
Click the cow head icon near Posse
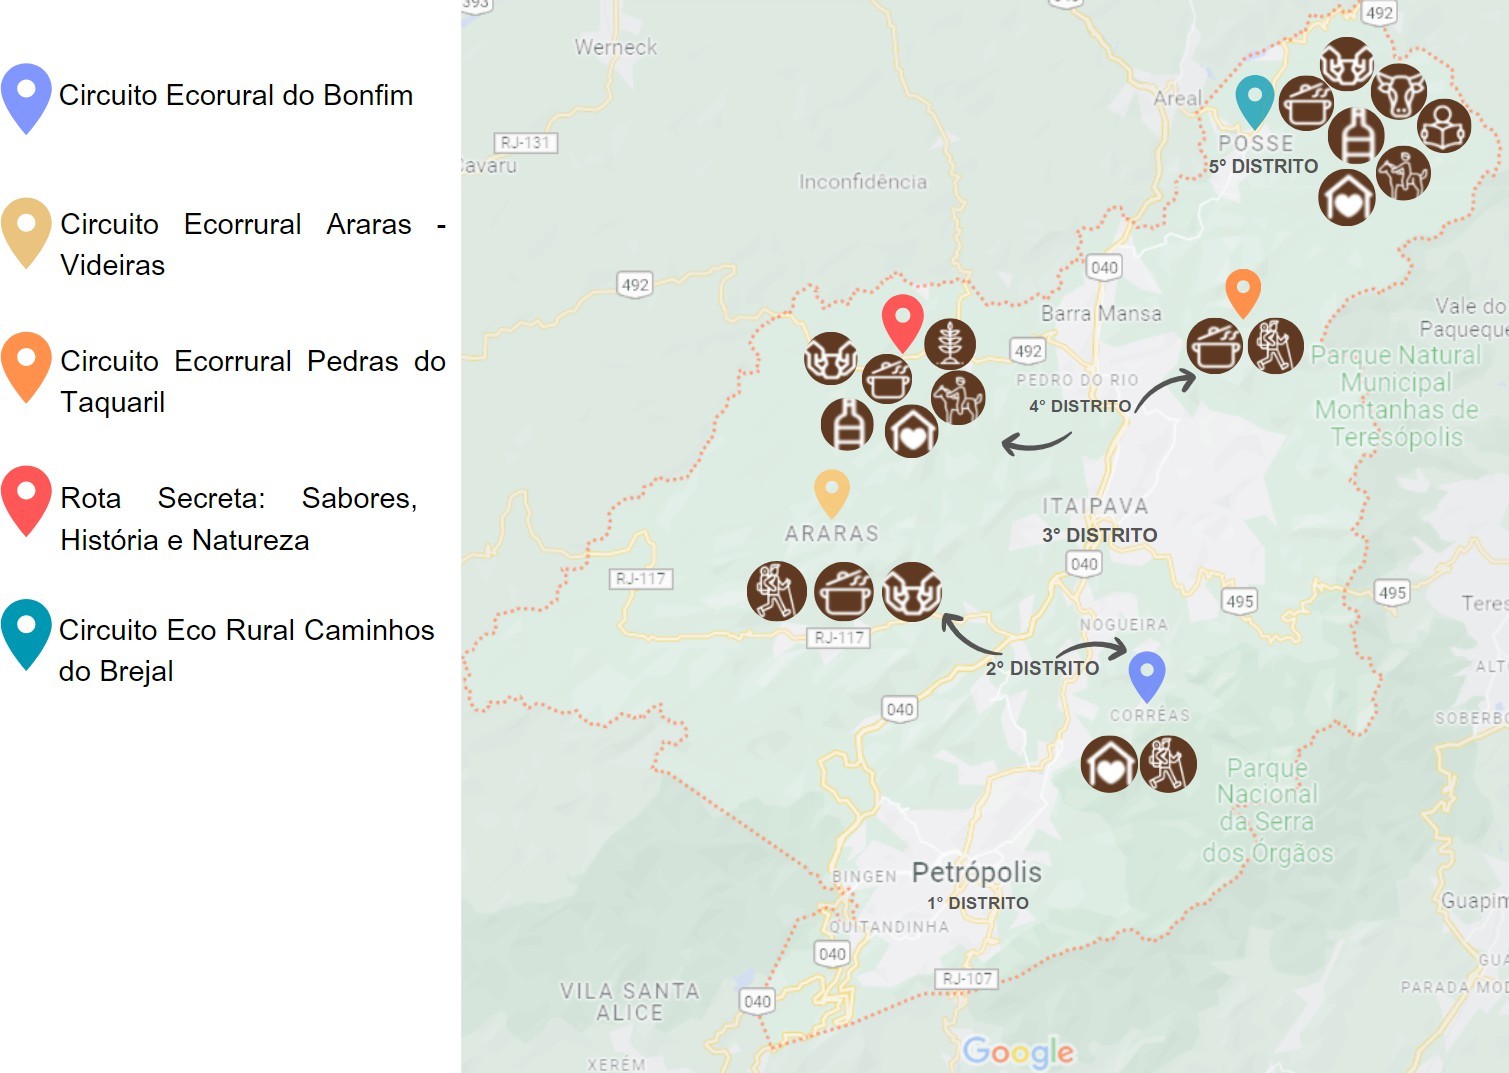point(1398,91)
